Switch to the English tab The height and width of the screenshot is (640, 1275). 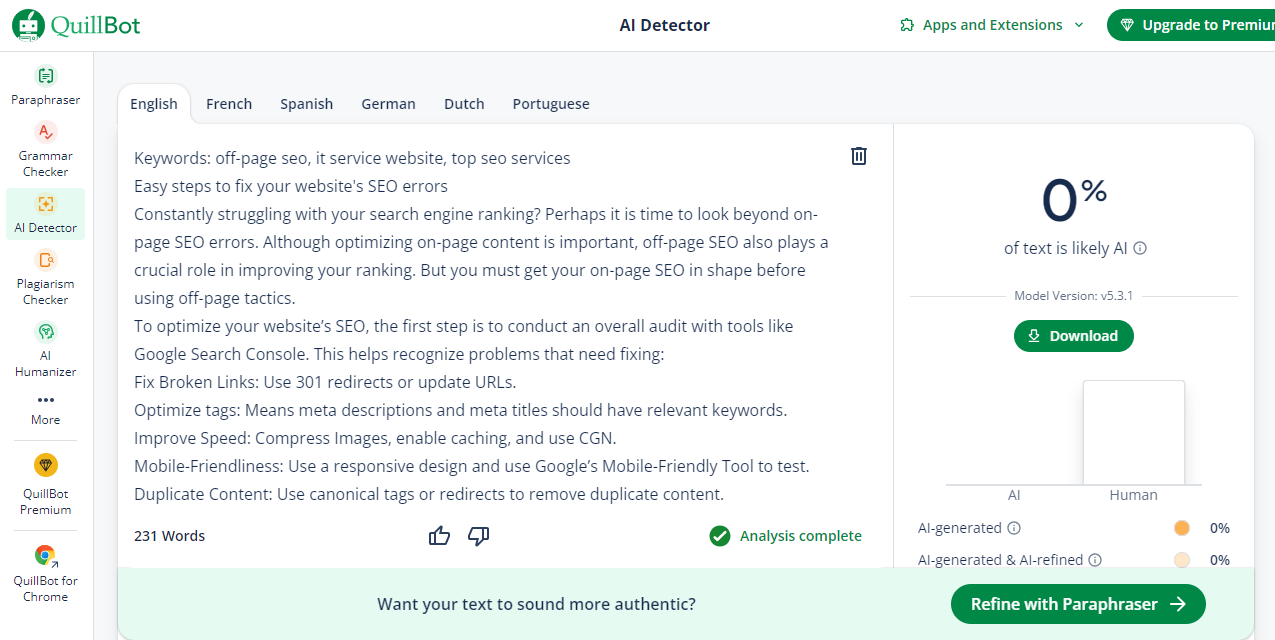154,104
